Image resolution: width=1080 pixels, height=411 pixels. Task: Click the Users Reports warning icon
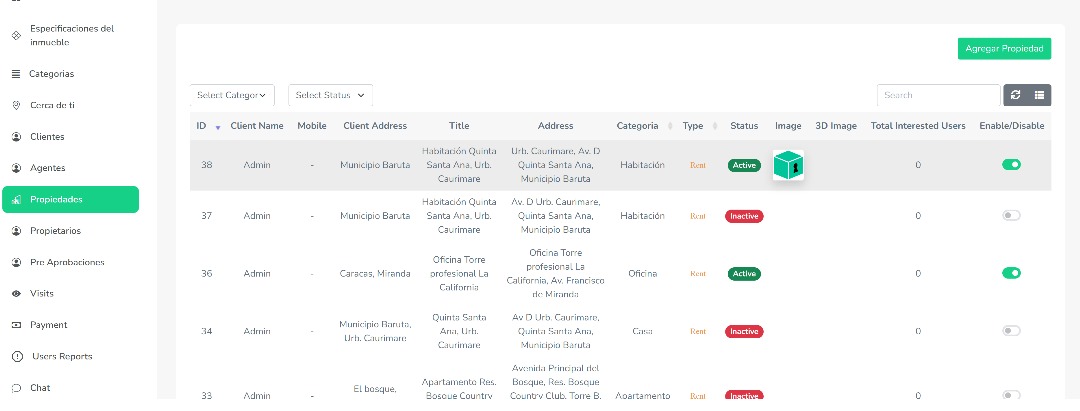pos(16,357)
